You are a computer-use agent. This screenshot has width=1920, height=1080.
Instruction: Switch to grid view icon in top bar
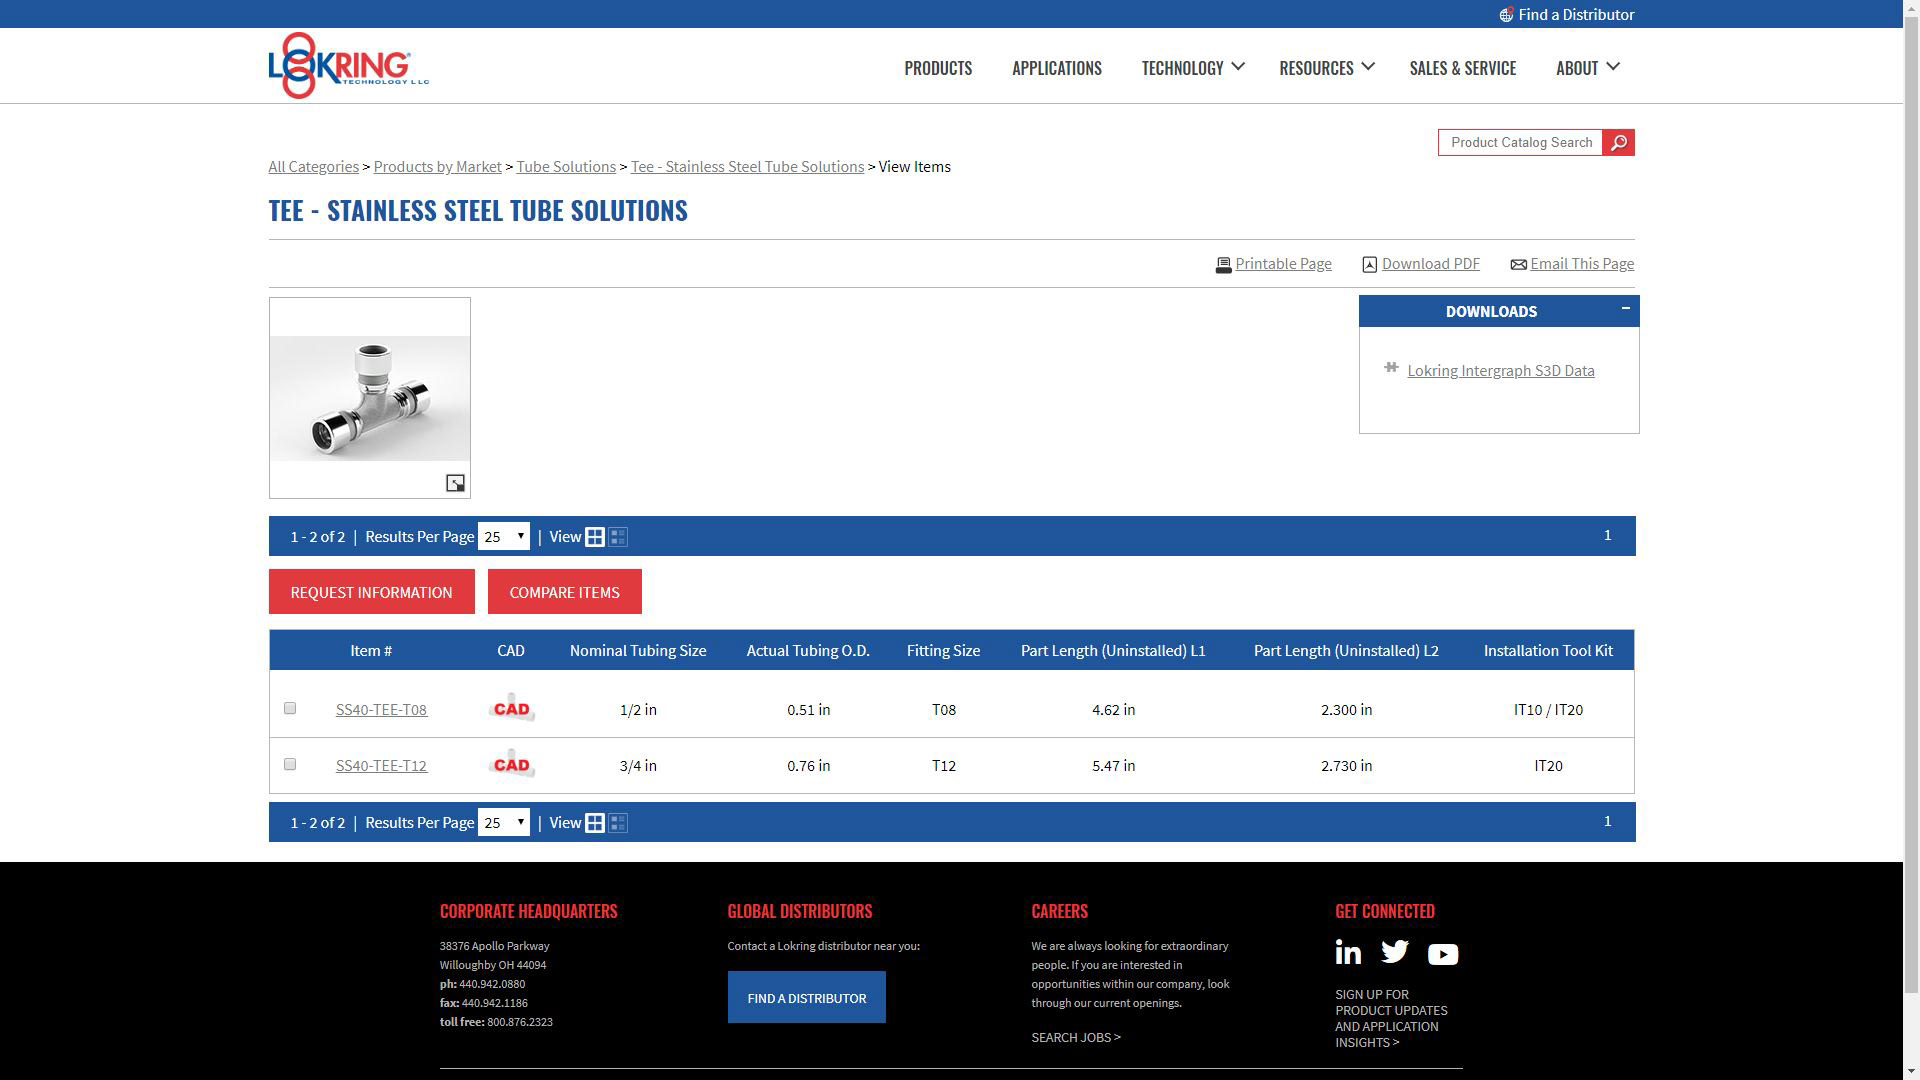(595, 537)
